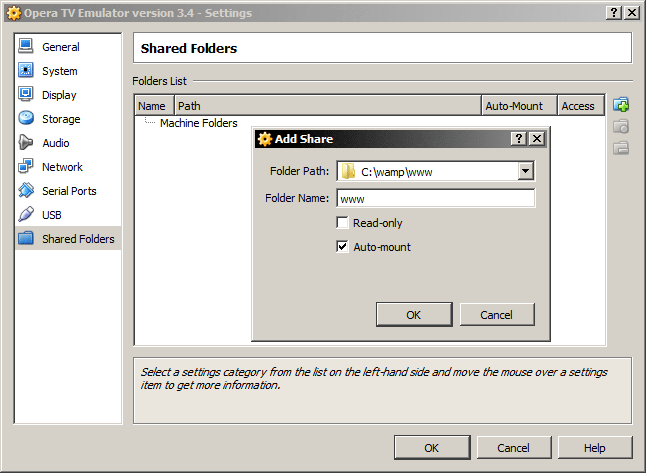Click OK in the Settings window
This screenshot has height=473, width=646.
tap(432, 447)
